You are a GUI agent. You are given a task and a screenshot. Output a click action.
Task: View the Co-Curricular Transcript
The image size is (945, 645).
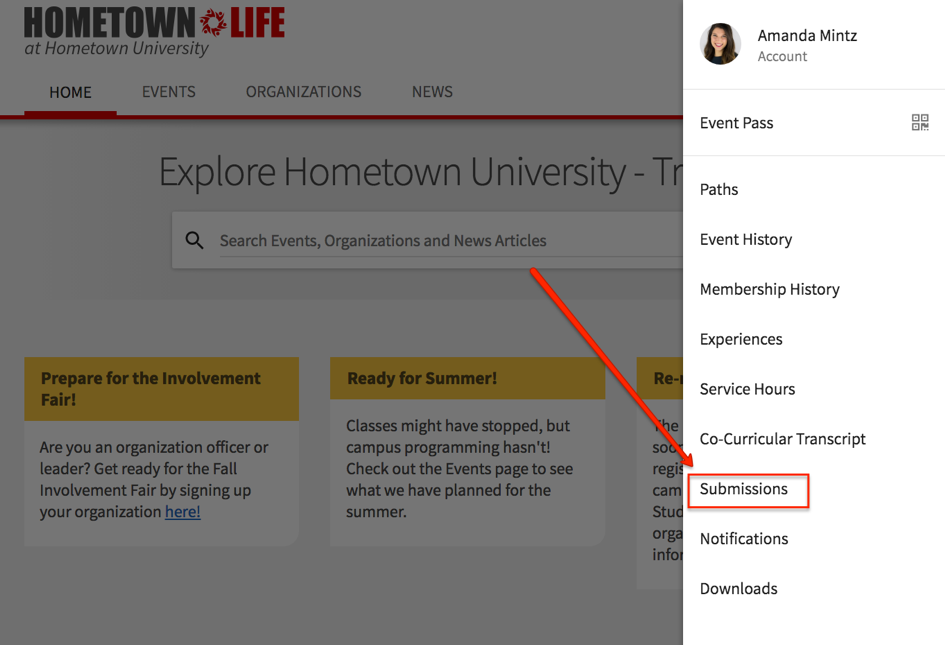click(782, 439)
